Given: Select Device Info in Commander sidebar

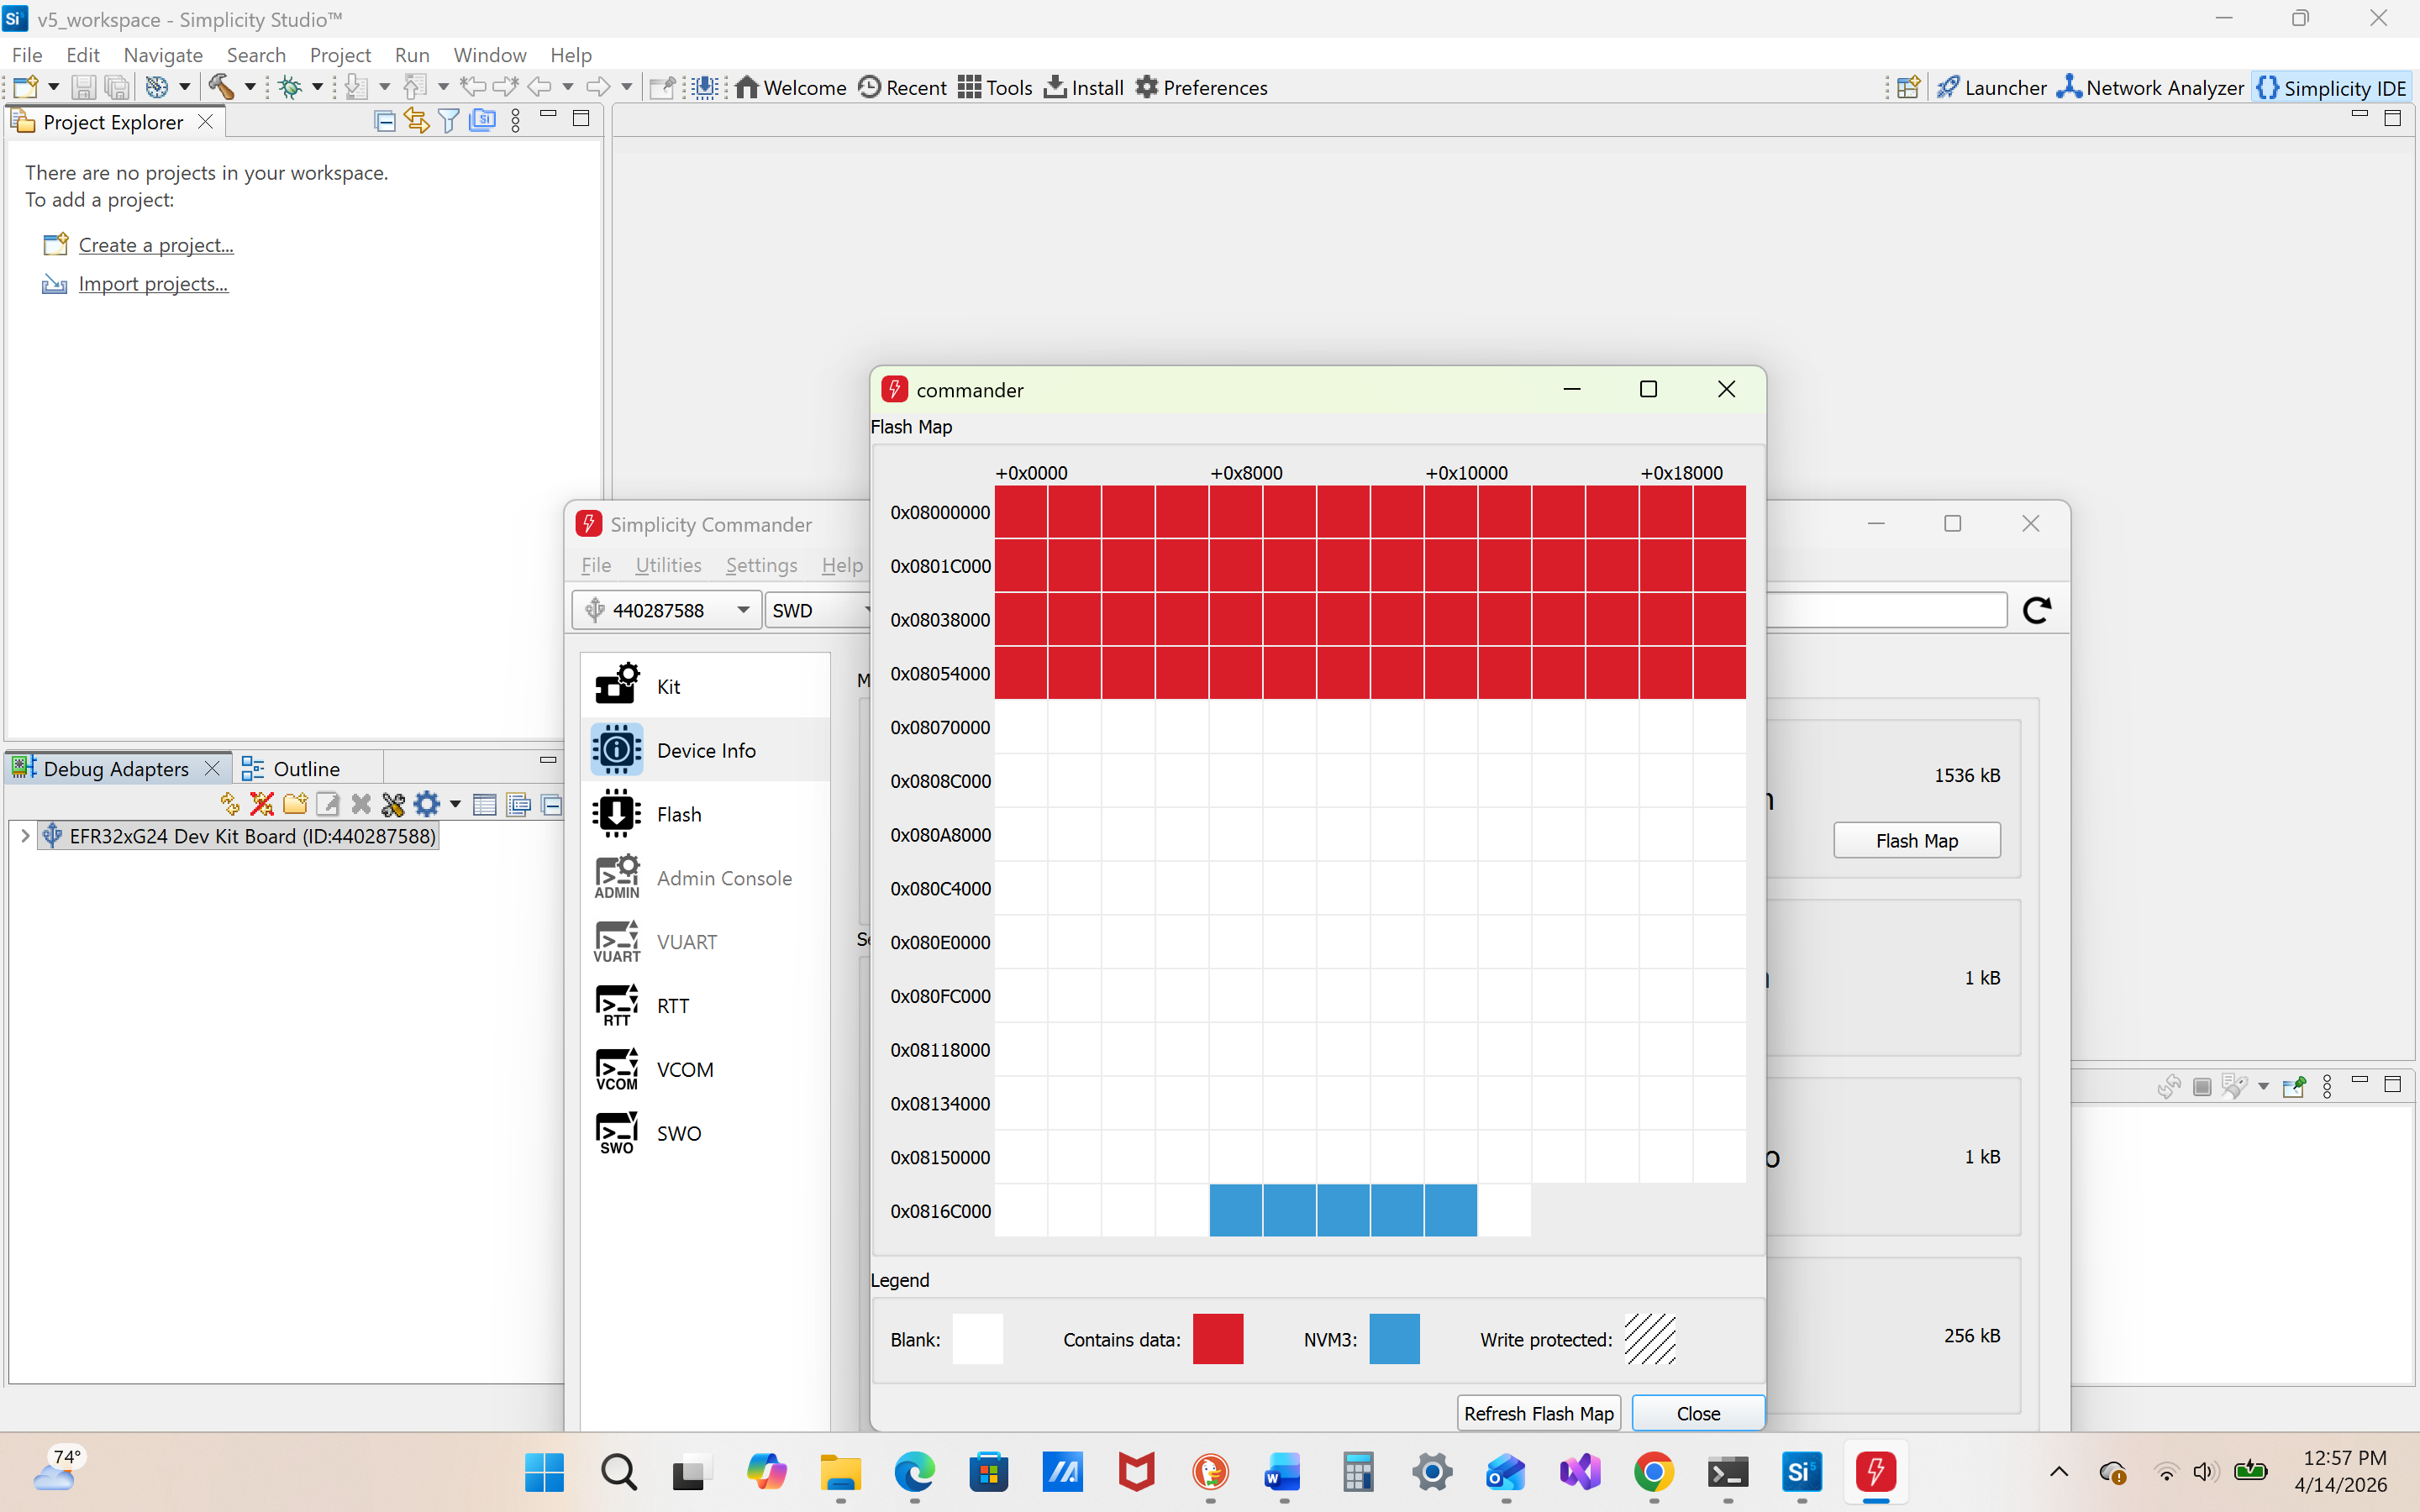Looking at the screenshot, I should (705, 749).
